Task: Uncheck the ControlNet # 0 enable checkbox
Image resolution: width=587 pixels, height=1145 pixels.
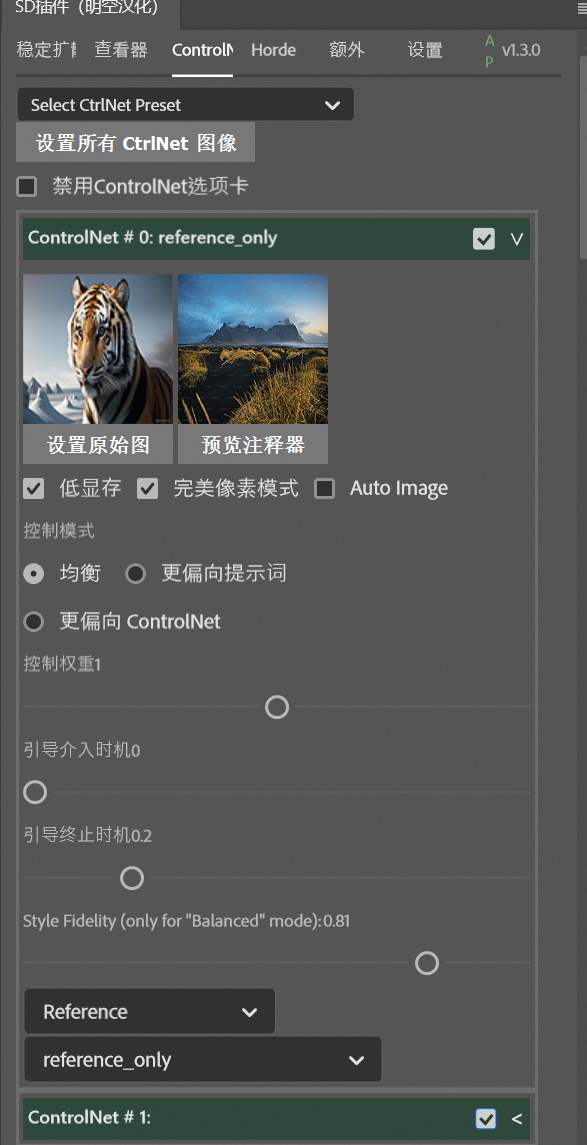Action: coord(484,239)
